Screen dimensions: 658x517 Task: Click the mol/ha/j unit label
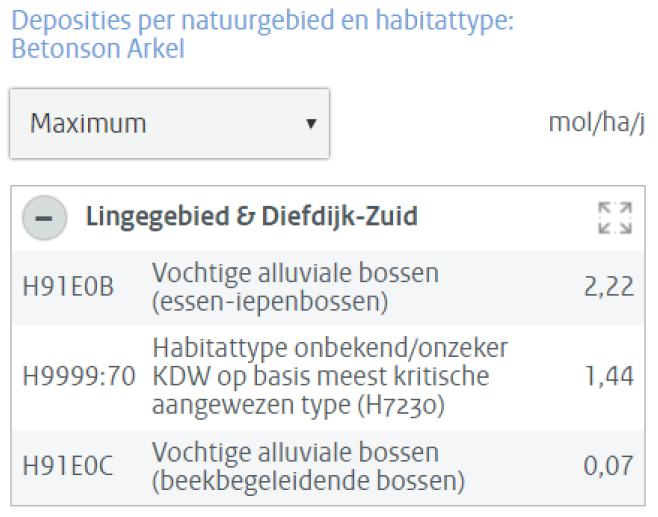pyautogui.click(x=596, y=124)
